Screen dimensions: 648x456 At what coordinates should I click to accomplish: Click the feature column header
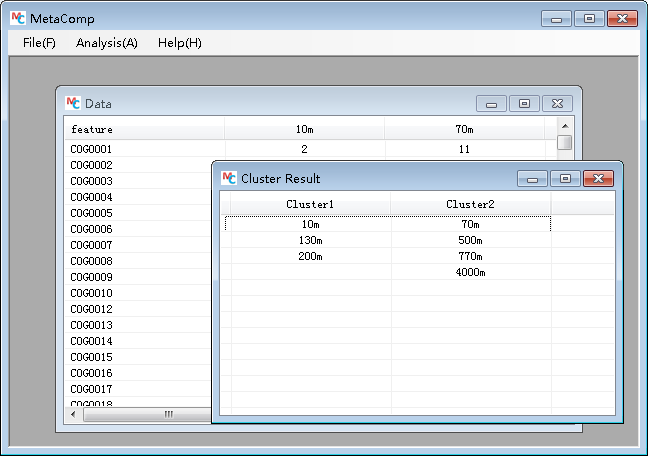[x=92, y=129]
